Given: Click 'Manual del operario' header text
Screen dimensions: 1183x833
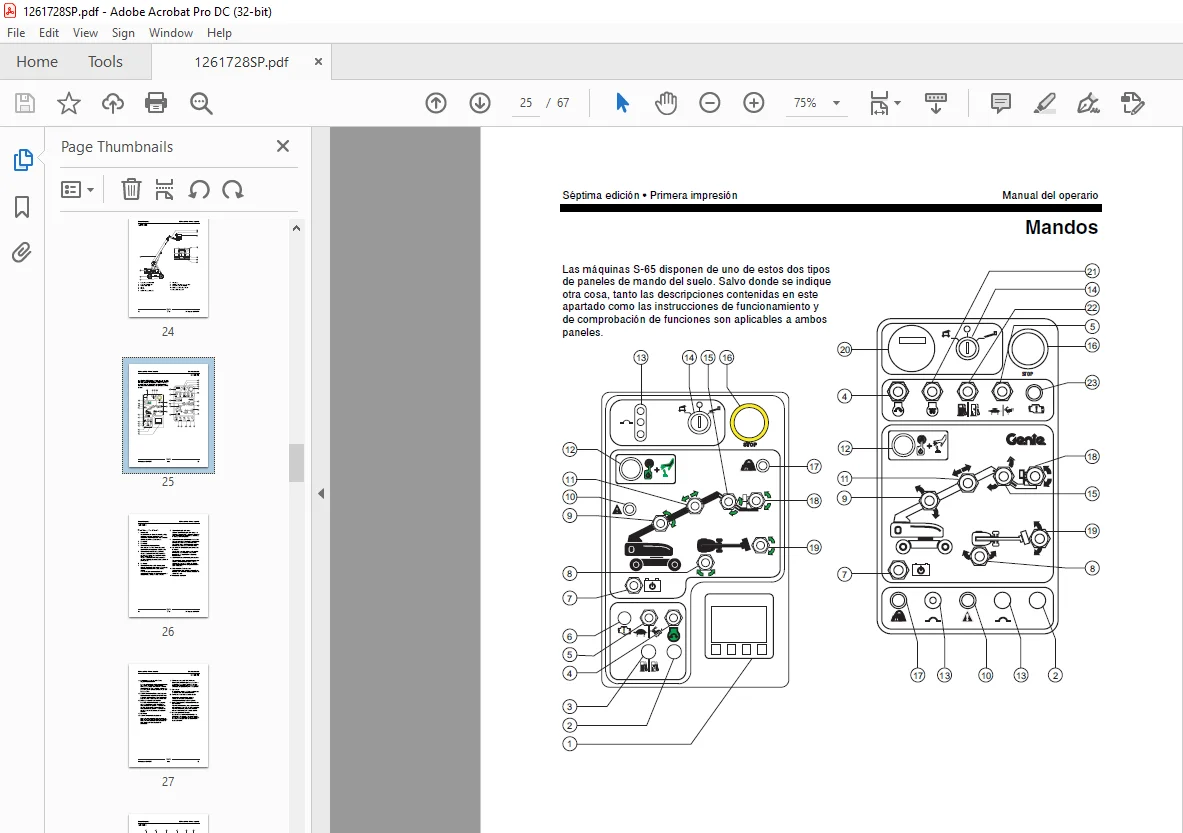Looking at the screenshot, I should click(1049, 195).
